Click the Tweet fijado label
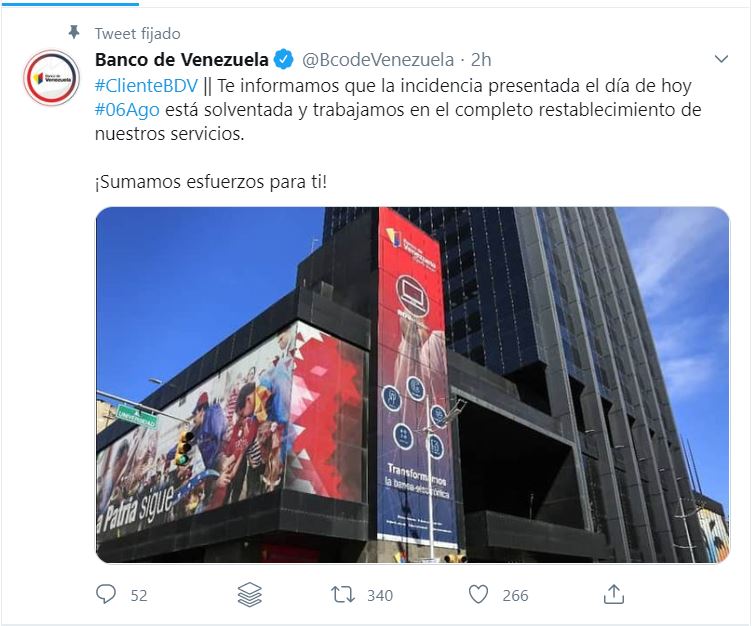The image size is (752, 626). tap(138, 34)
